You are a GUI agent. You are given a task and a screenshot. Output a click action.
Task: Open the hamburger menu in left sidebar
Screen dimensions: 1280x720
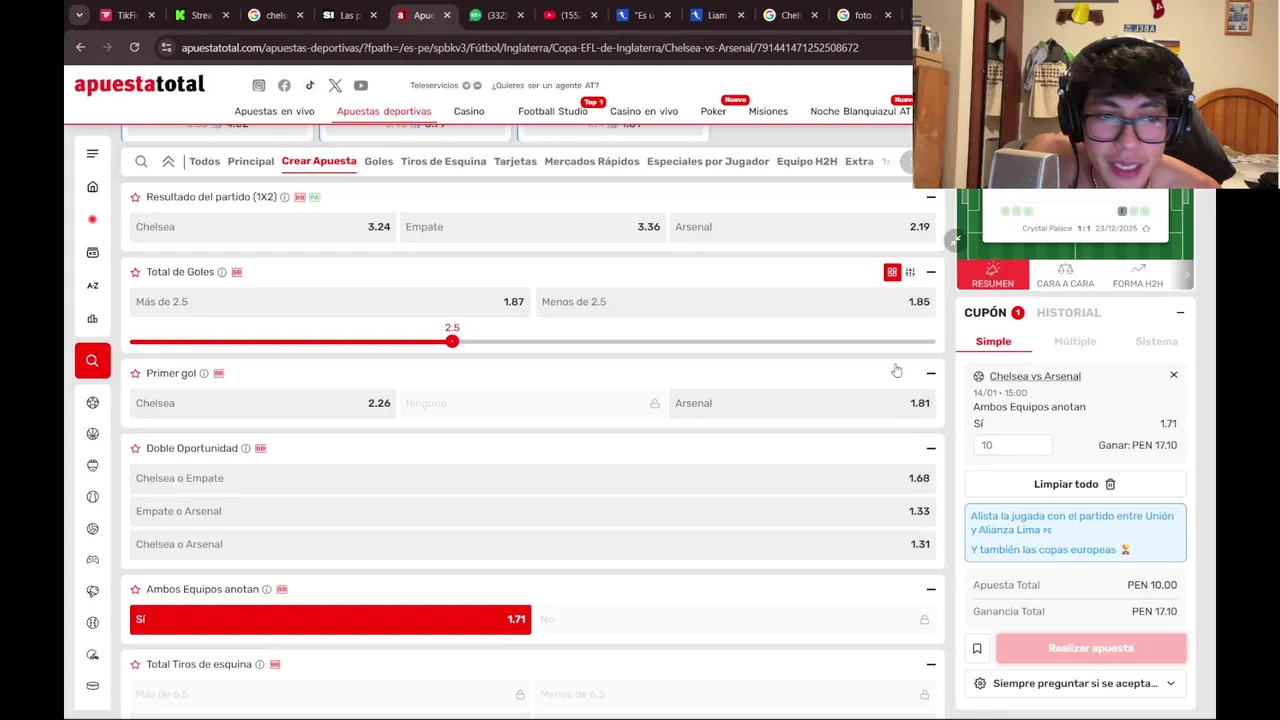click(x=92, y=153)
